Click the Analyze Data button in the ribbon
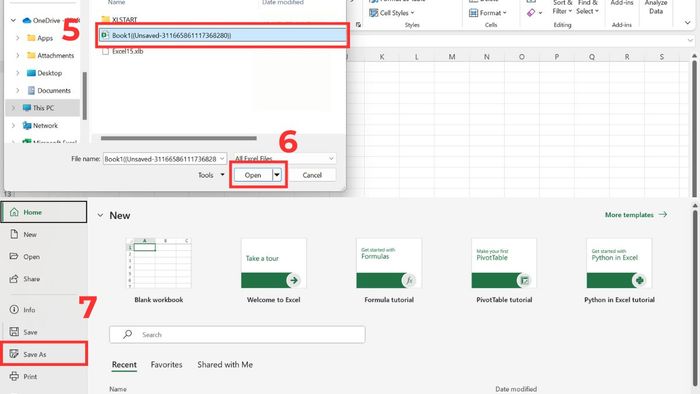 click(656, 7)
